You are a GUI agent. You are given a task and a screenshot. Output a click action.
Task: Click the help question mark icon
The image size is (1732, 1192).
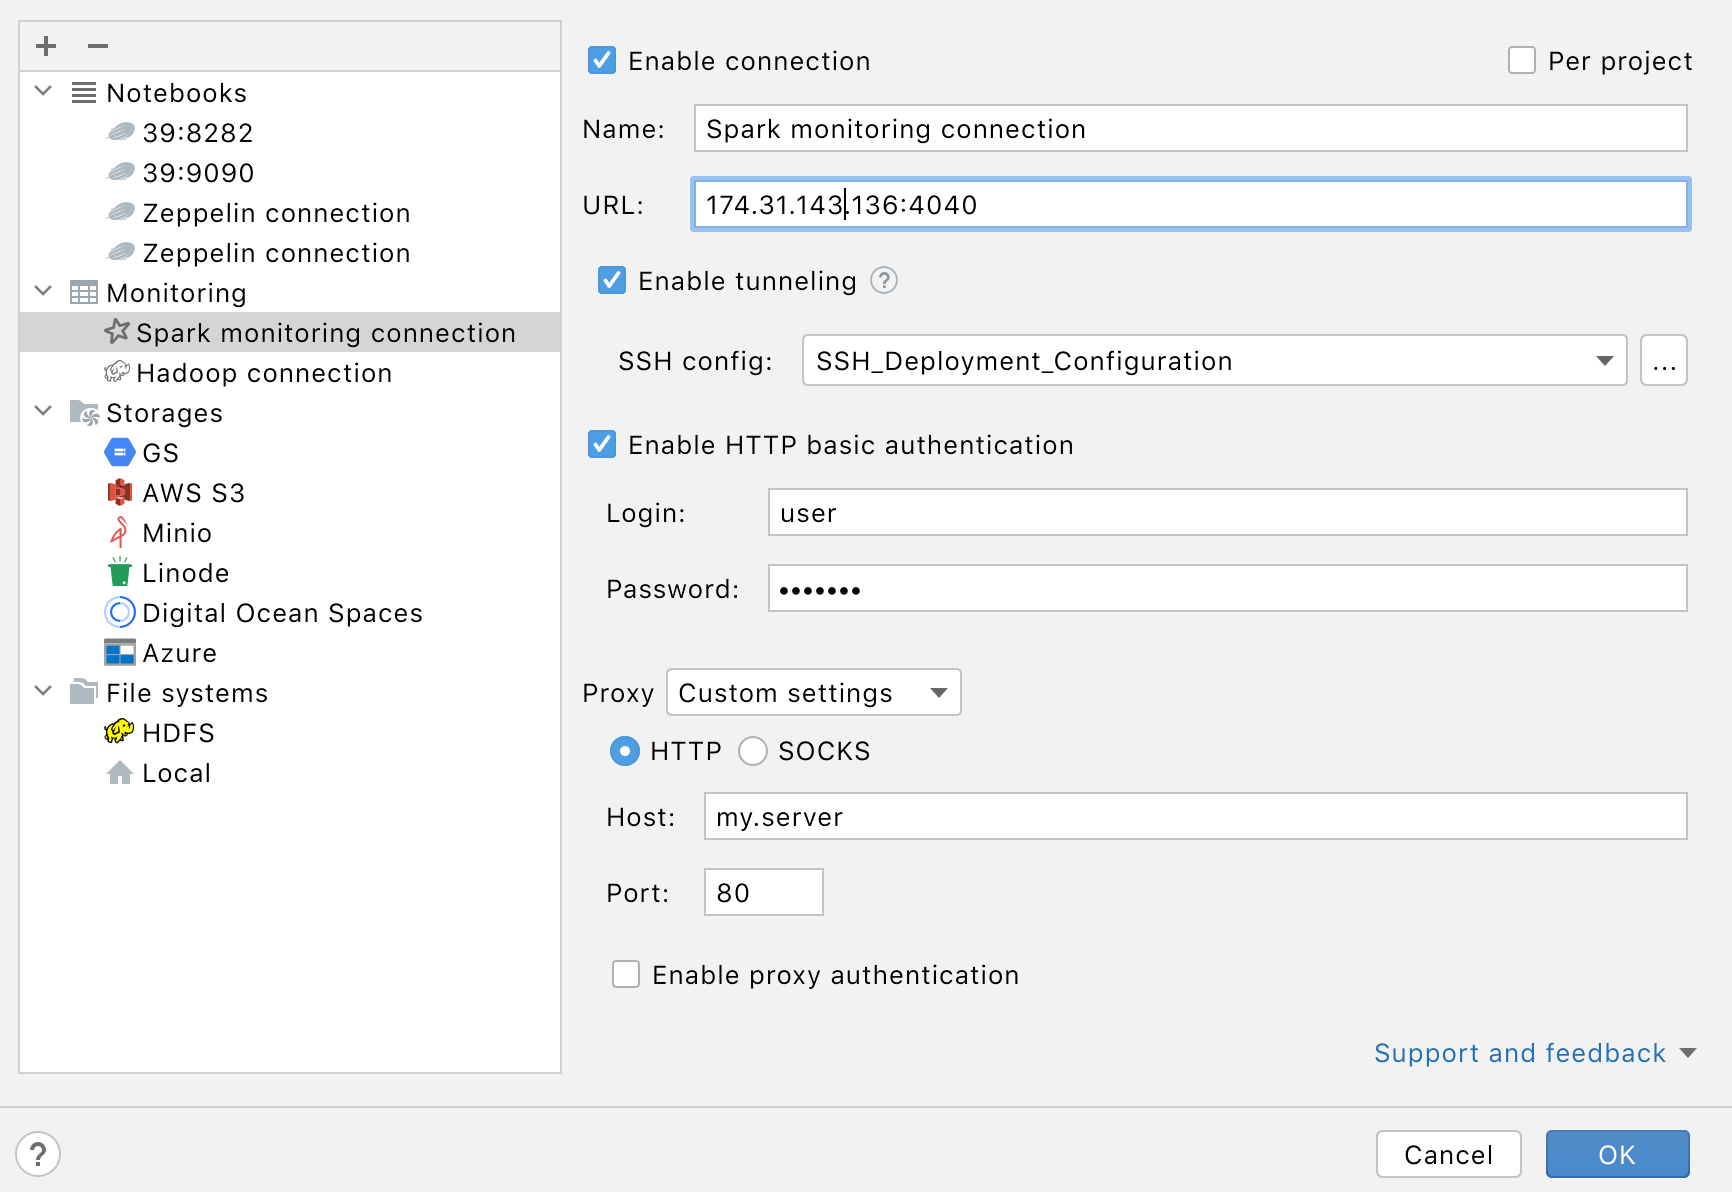point(38,1154)
